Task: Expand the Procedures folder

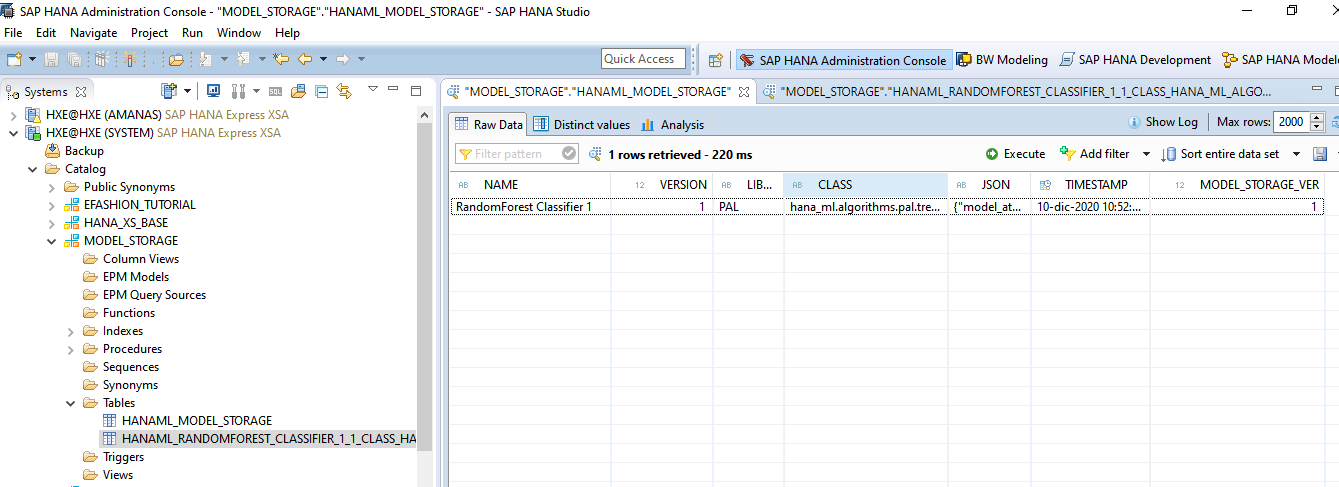Action: coord(71,349)
